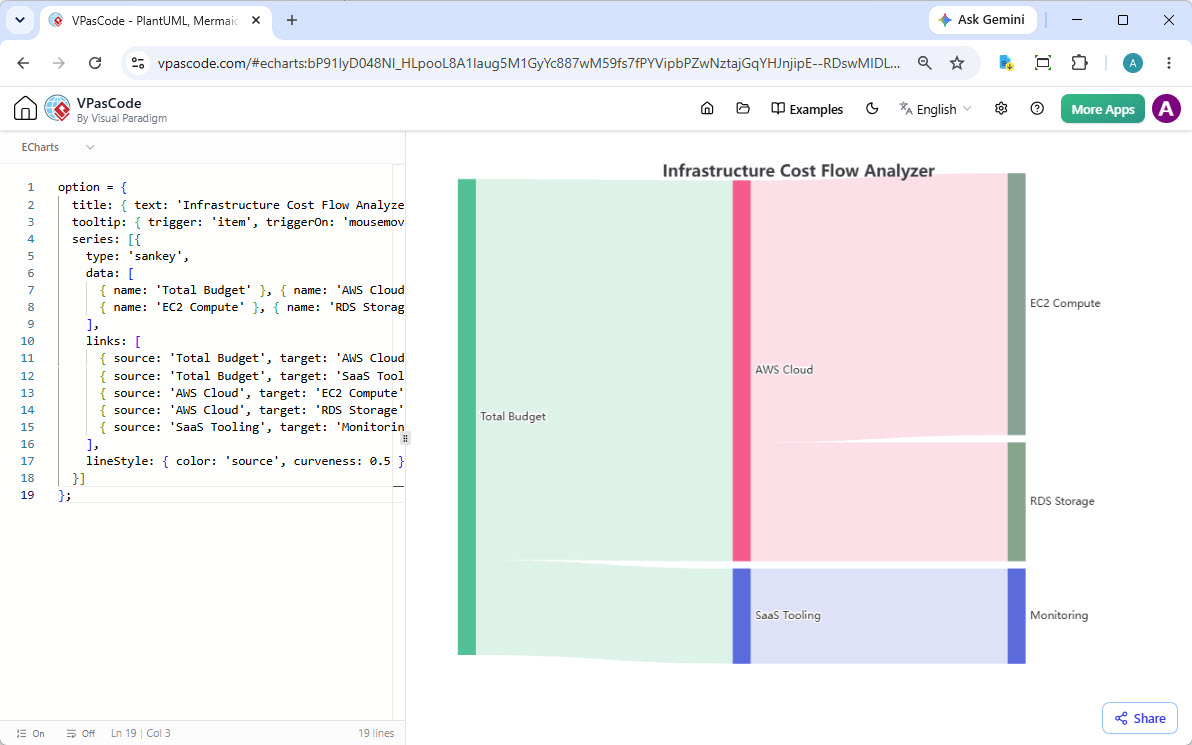This screenshot has height=745, width=1192.
Task: Click the AWS Cloud to EC2 Compute flow
Action: 879,306
